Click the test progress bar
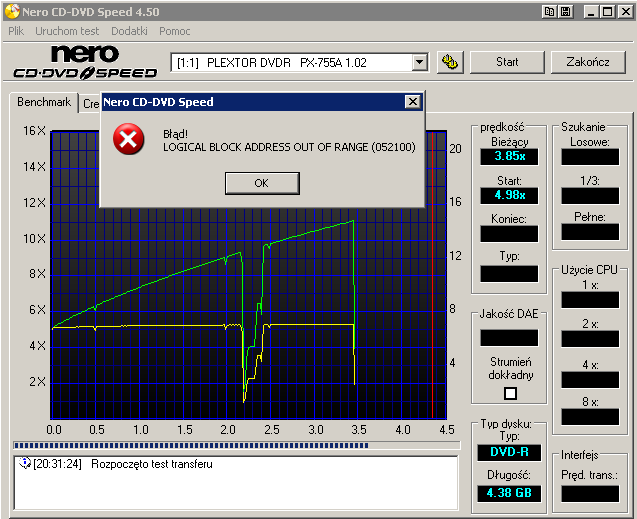 click(236, 445)
